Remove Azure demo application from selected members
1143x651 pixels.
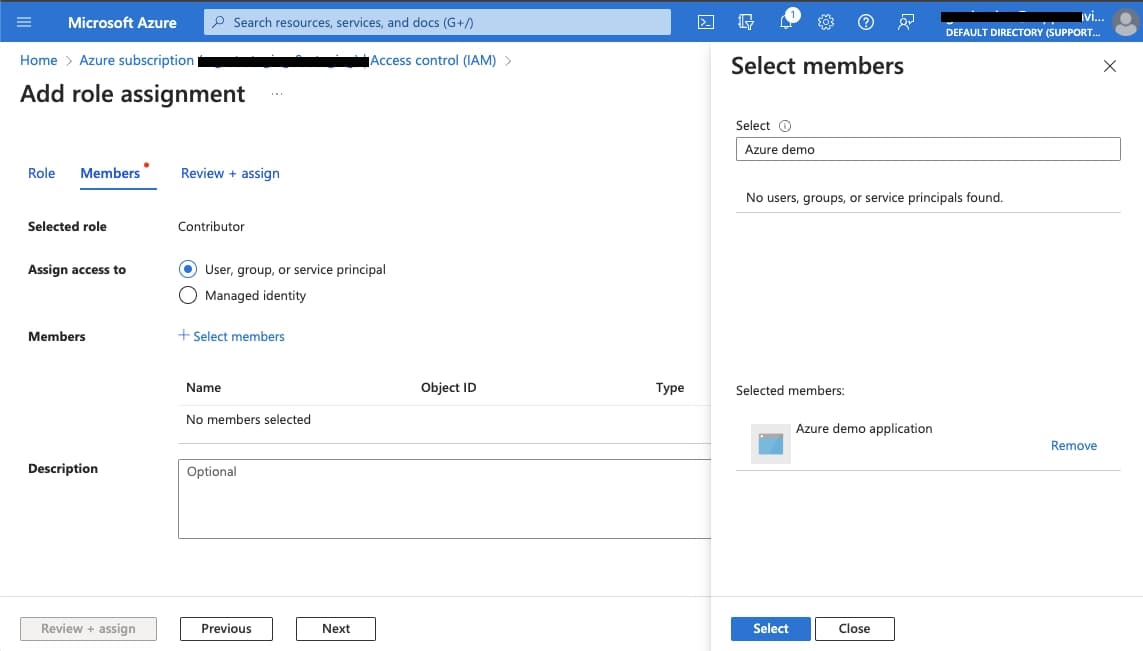coord(1073,445)
